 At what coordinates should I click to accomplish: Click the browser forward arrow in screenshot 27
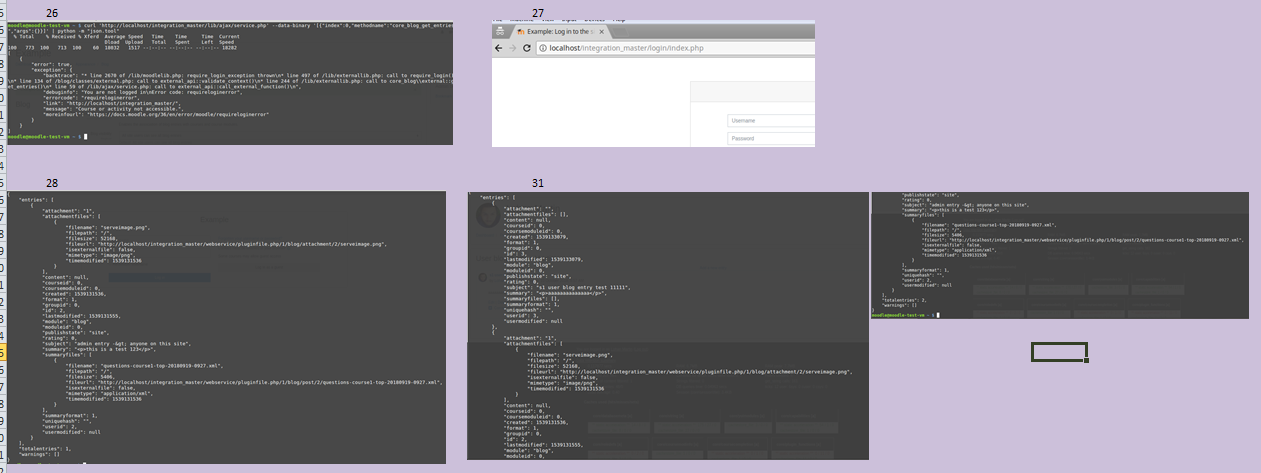click(513, 48)
